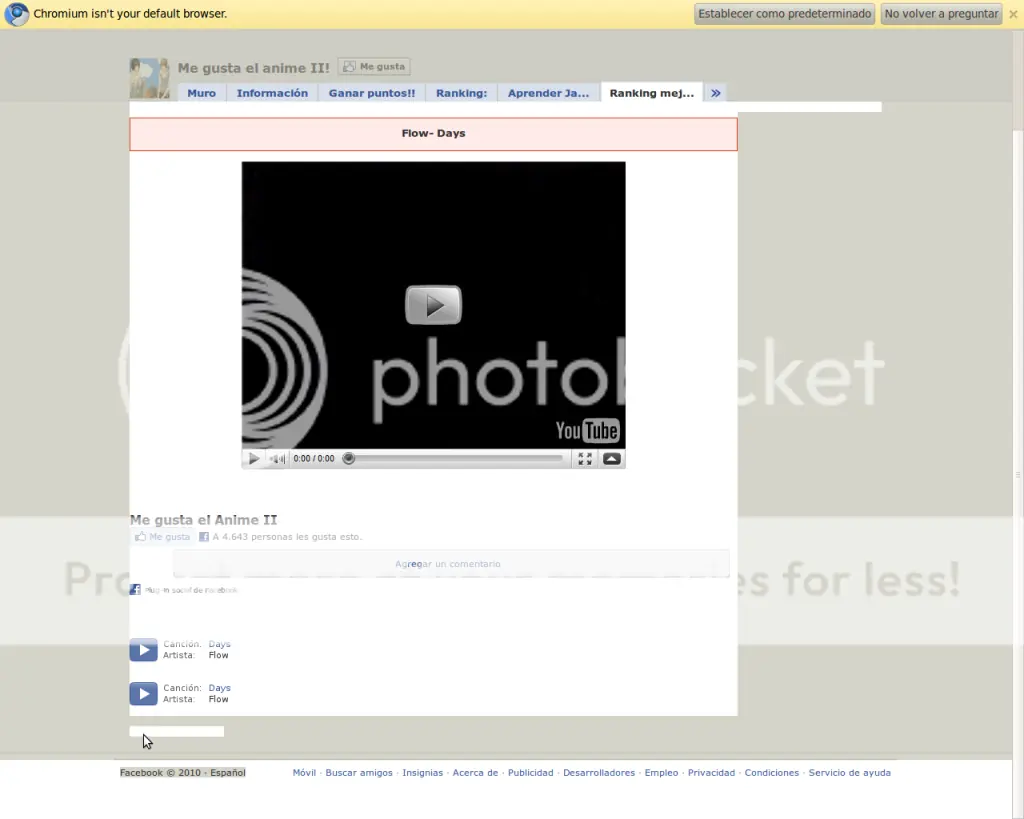Toggle fullscreen on the video player
This screenshot has height=819, width=1024.
pos(585,458)
